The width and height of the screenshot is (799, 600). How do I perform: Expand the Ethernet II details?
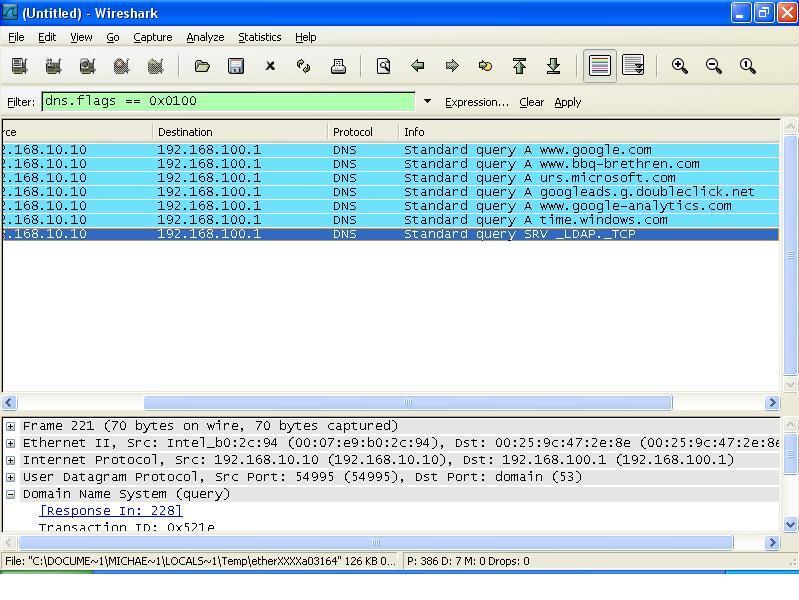coord(10,443)
